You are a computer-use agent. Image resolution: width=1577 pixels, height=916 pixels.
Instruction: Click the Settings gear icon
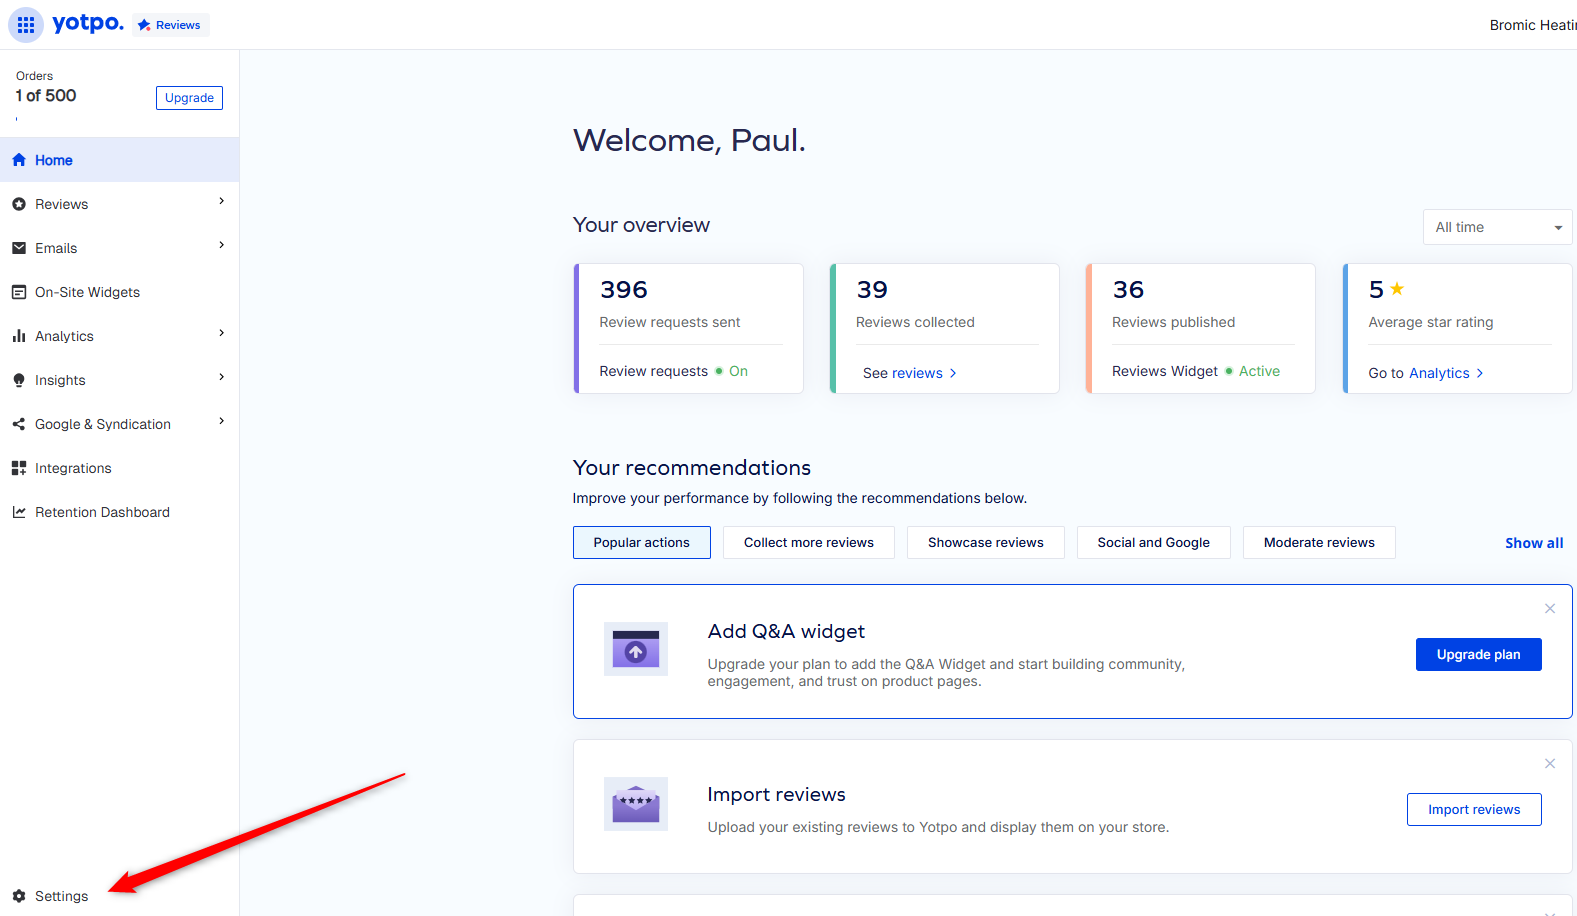click(x=19, y=896)
